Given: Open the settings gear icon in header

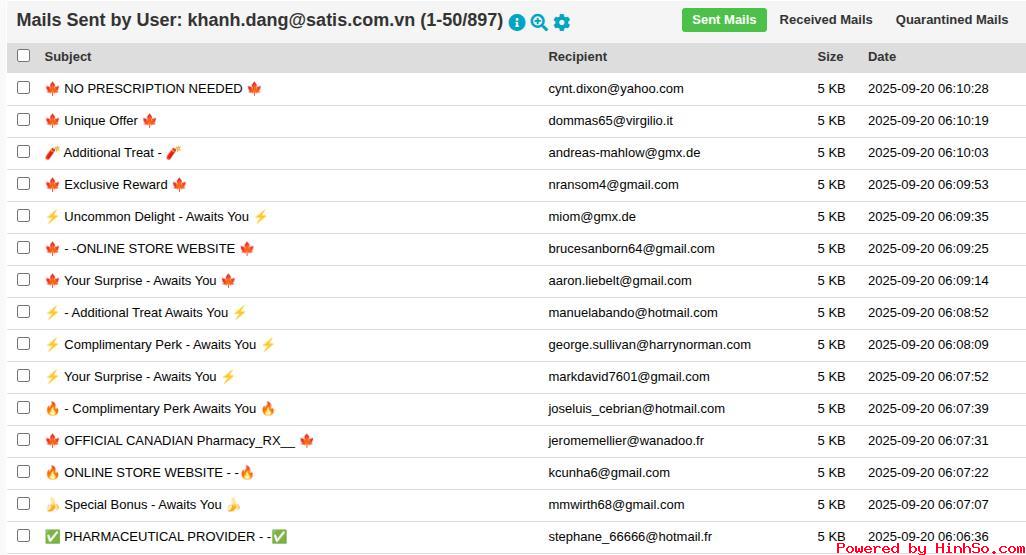Looking at the screenshot, I should point(561,22).
